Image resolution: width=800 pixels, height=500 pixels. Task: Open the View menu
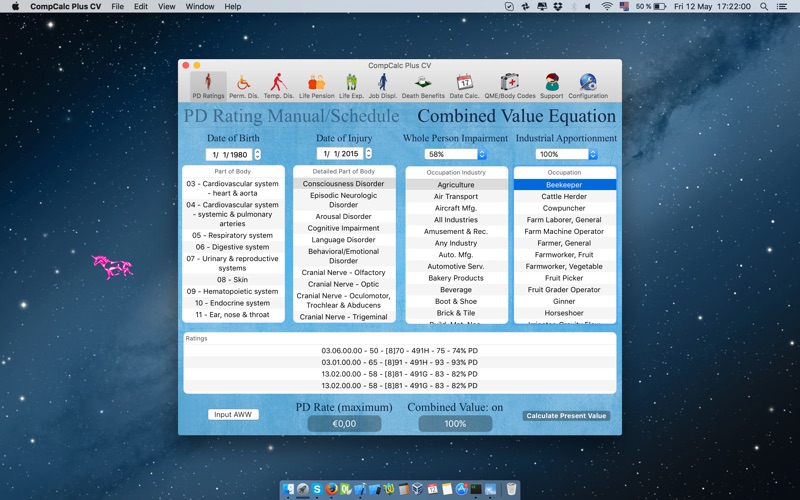(x=166, y=7)
